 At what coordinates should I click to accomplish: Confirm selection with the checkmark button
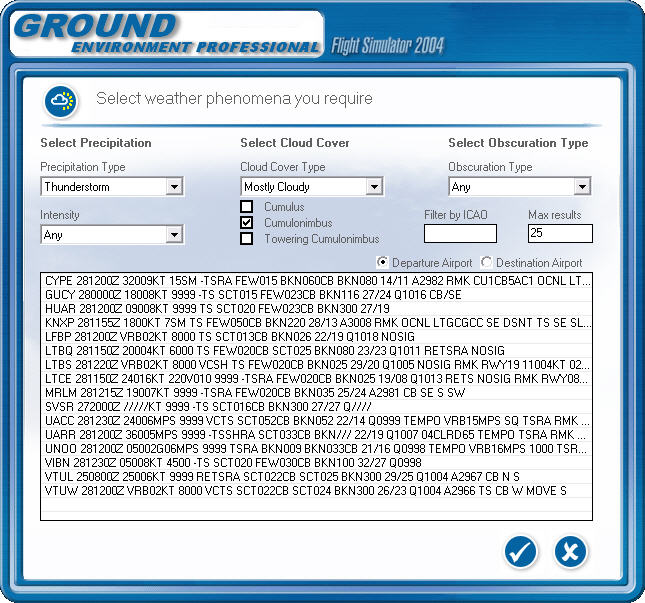click(521, 552)
